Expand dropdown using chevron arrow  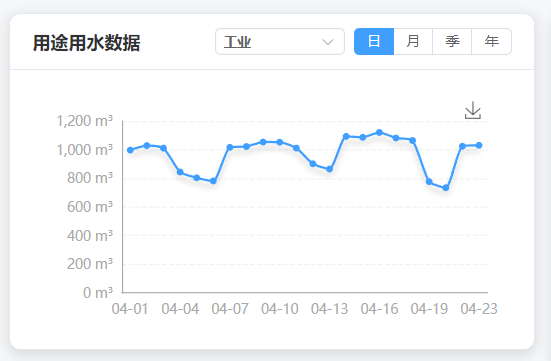pyautogui.click(x=328, y=42)
